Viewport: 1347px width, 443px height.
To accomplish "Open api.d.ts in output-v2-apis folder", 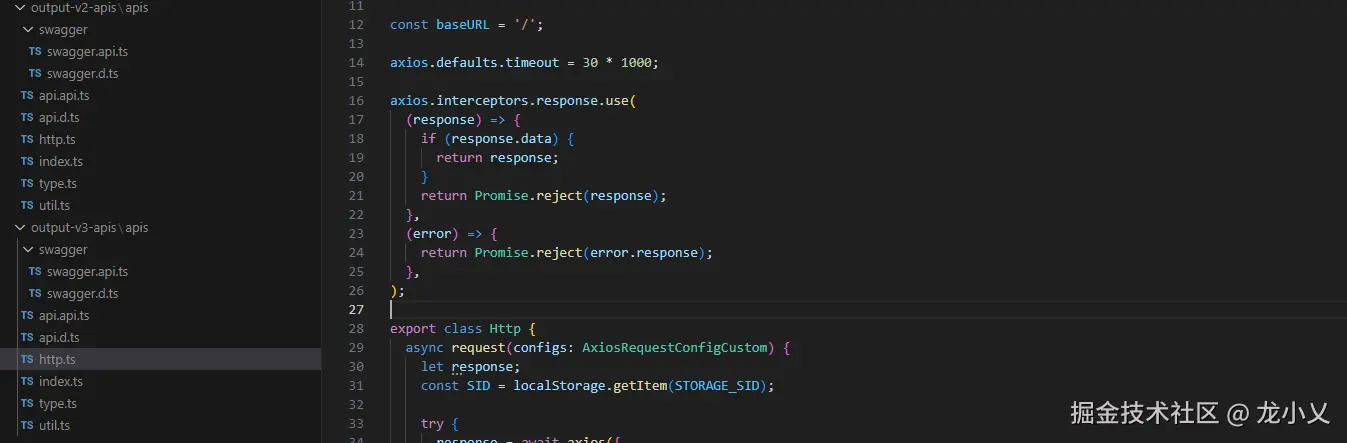I will coord(59,118).
